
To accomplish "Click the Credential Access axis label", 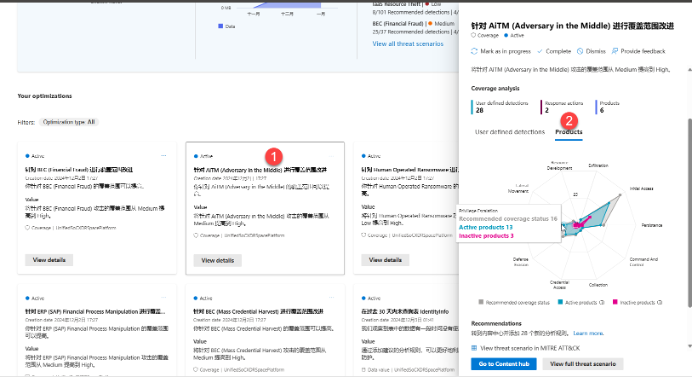I will point(559,285).
